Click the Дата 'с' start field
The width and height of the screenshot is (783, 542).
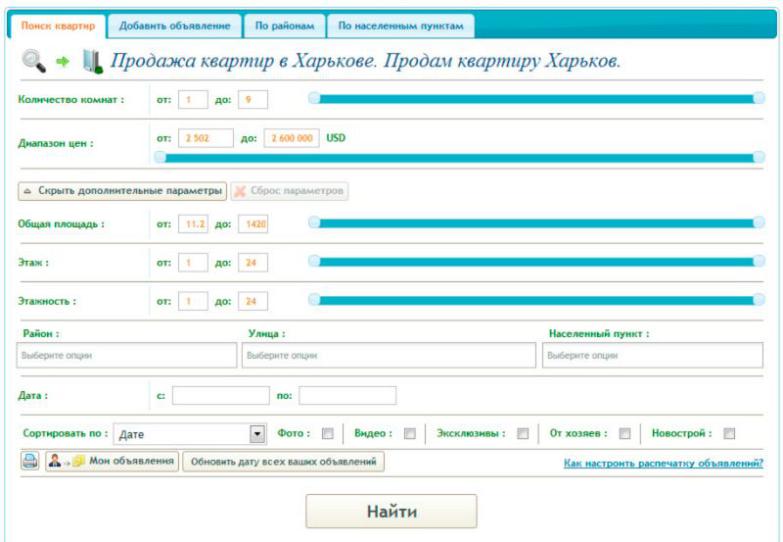coord(220,395)
